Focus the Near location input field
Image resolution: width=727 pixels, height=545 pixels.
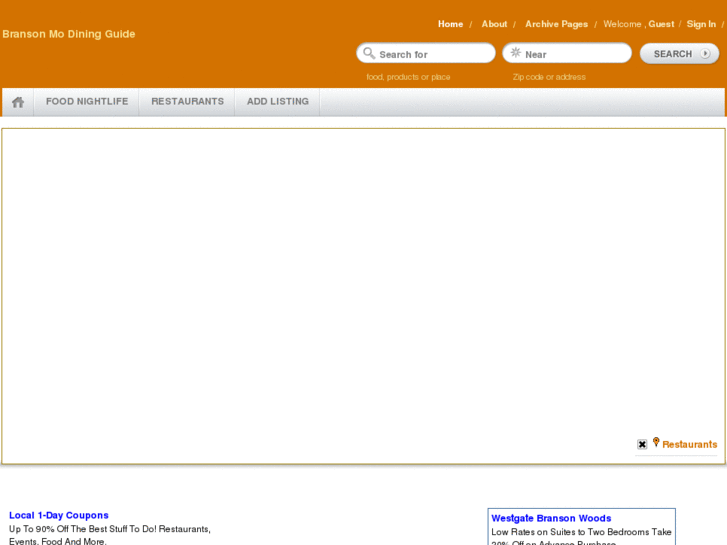[567, 53]
